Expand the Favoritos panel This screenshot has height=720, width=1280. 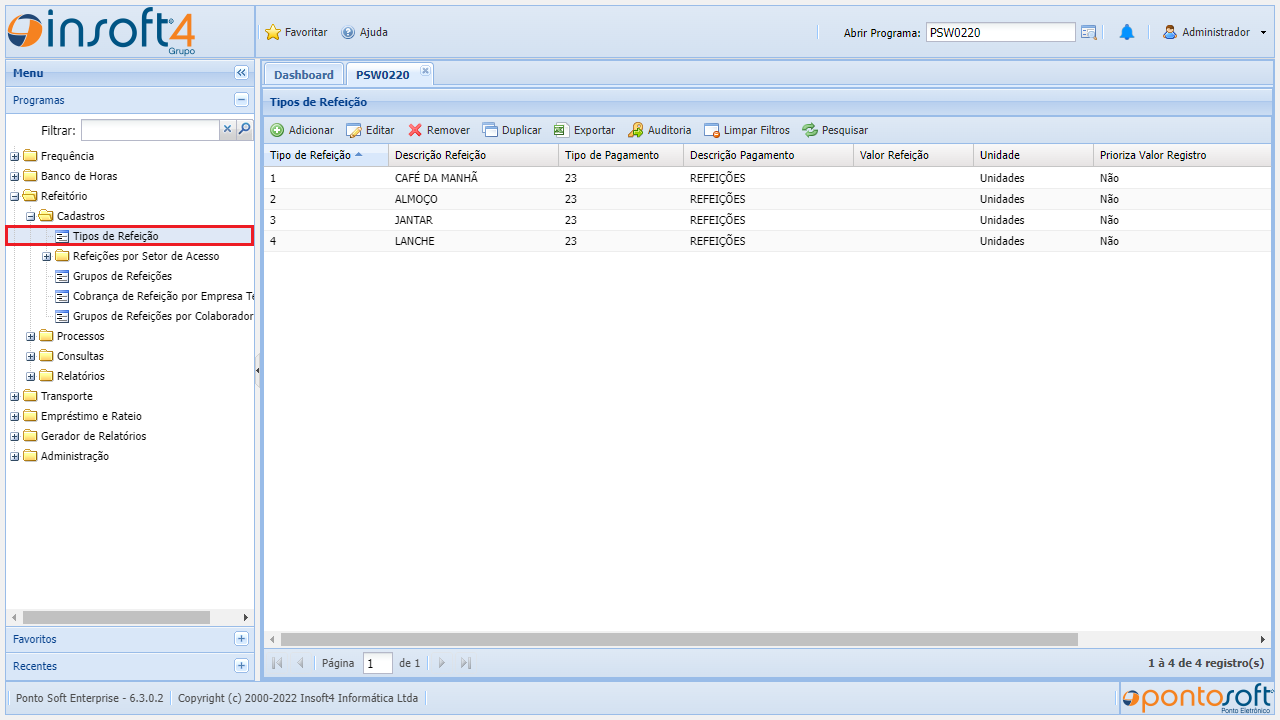241,639
